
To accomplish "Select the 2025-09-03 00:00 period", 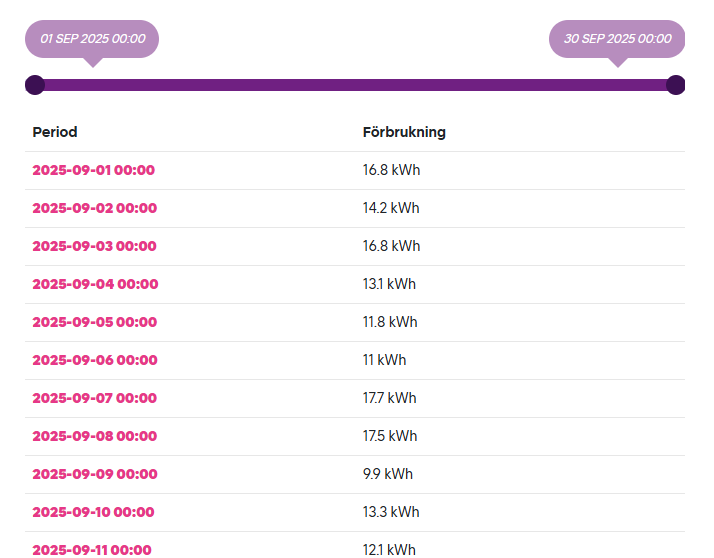I will pos(94,246).
